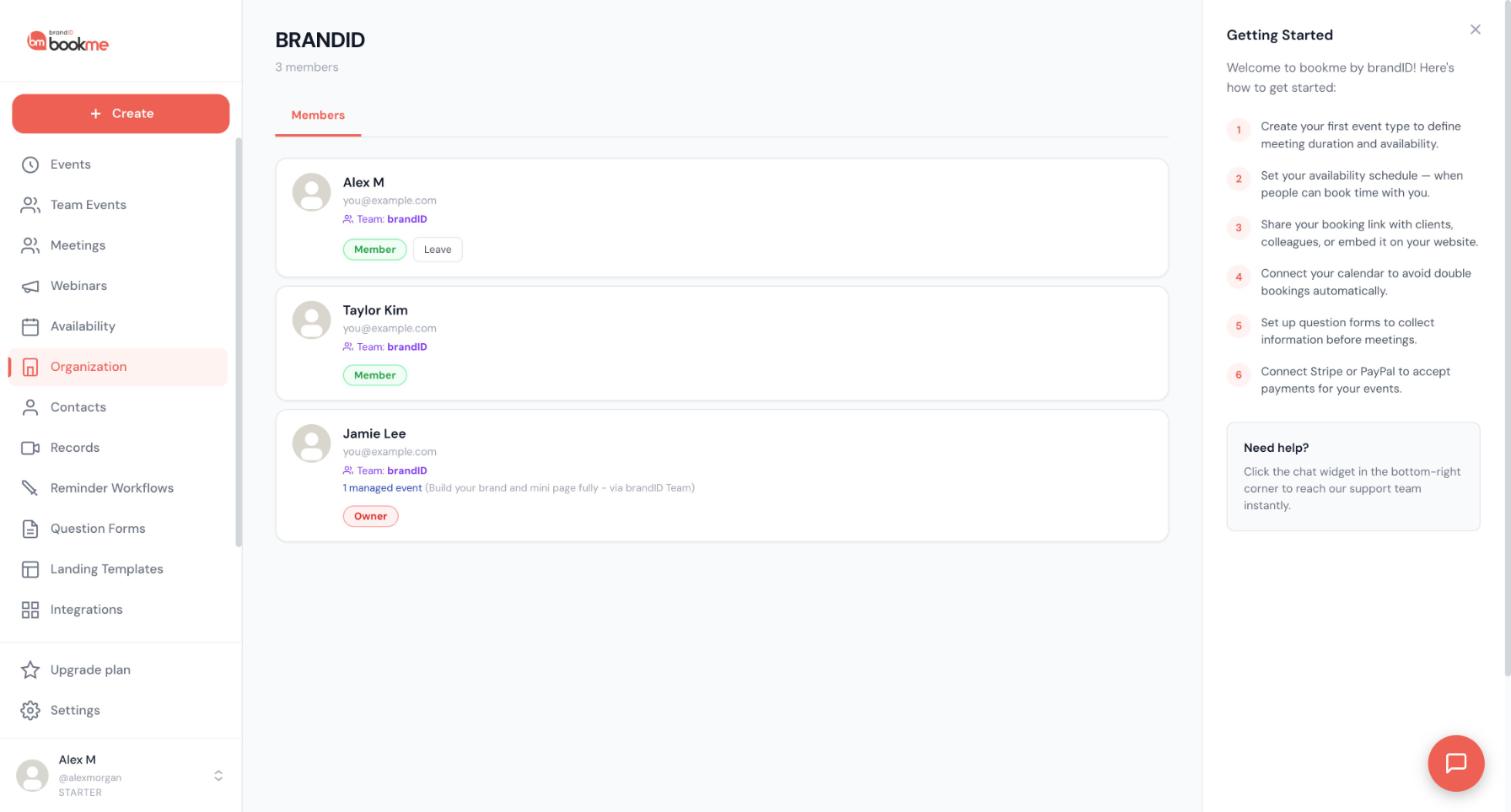Open Team Events people icon
The width and height of the screenshot is (1511, 812).
[x=30, y=205]
